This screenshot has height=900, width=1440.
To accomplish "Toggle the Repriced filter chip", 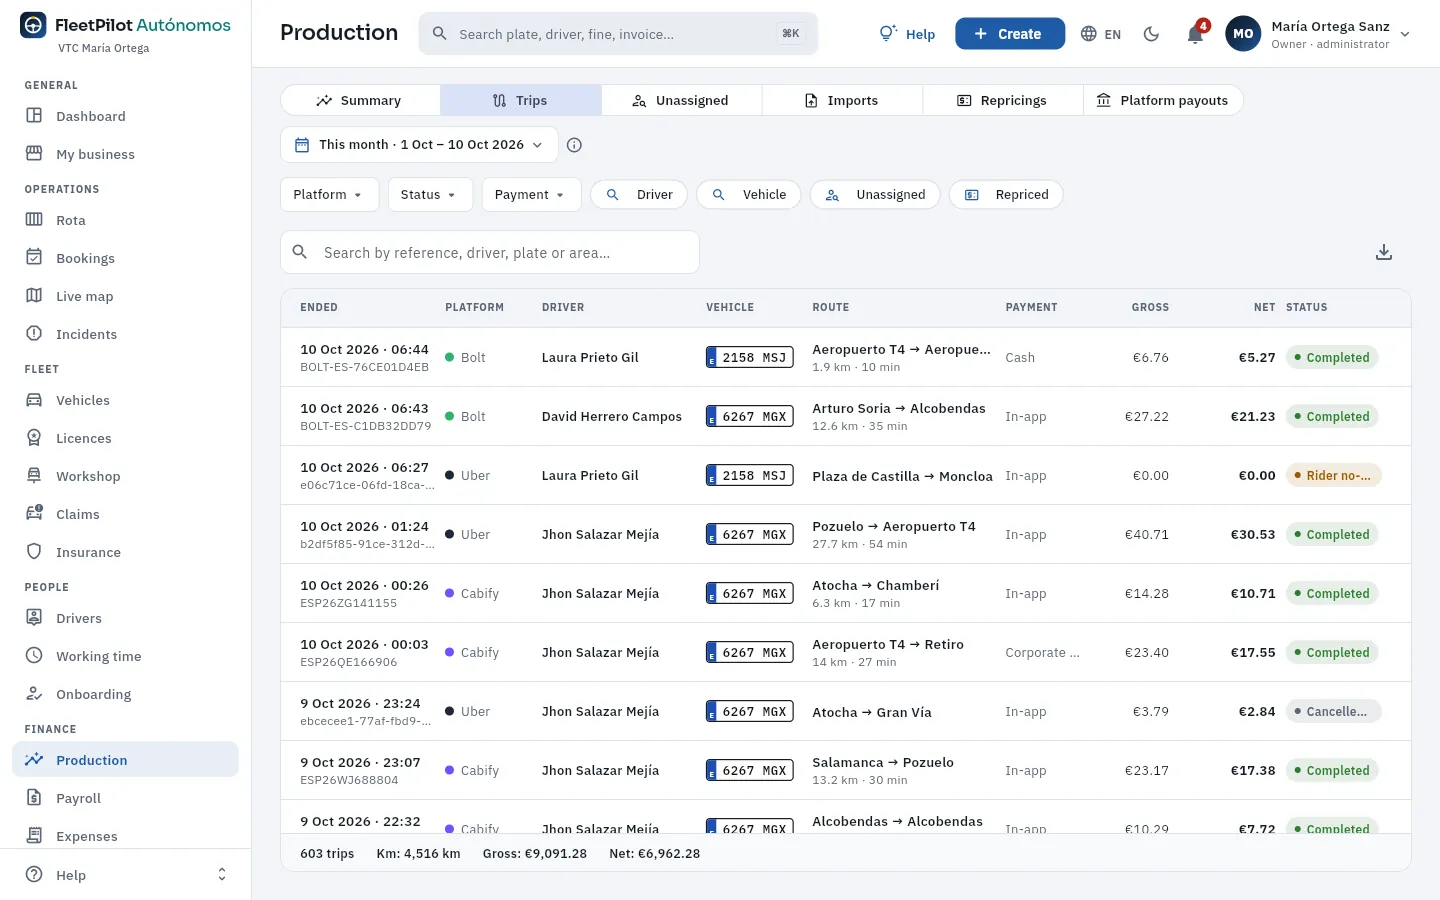I will 1006,195.
